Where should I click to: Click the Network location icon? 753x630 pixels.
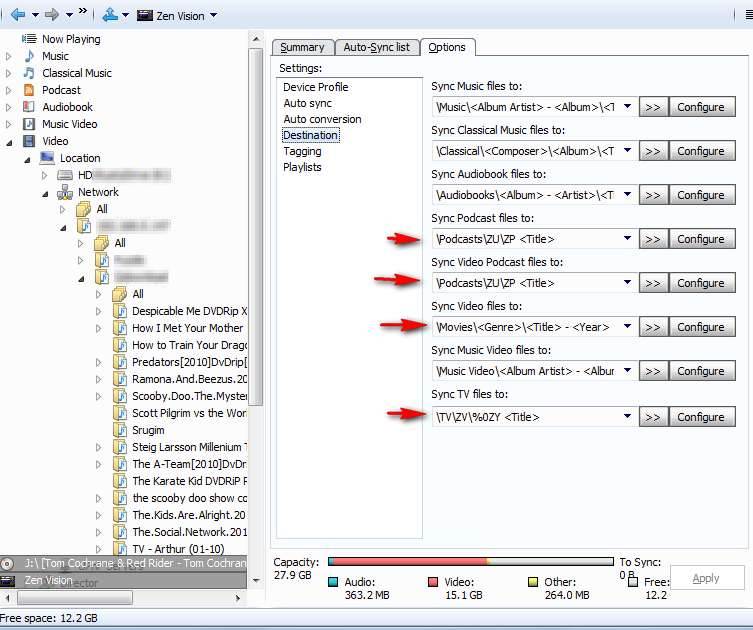[65, 192]
